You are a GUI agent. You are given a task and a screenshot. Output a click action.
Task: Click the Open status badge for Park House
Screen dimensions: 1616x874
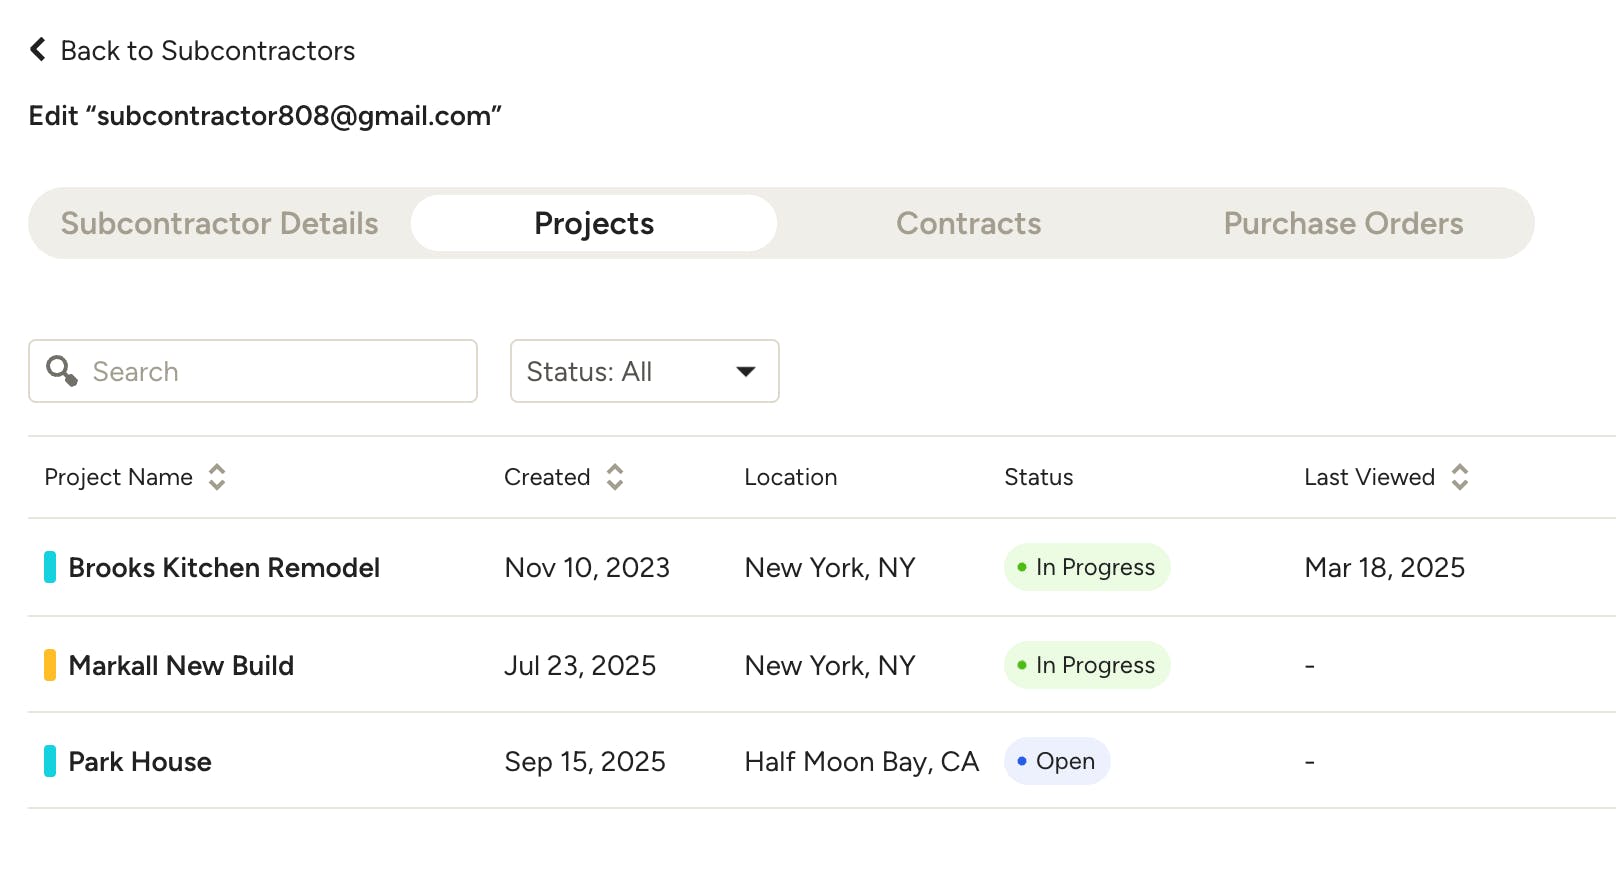(x=1057, y=761)
